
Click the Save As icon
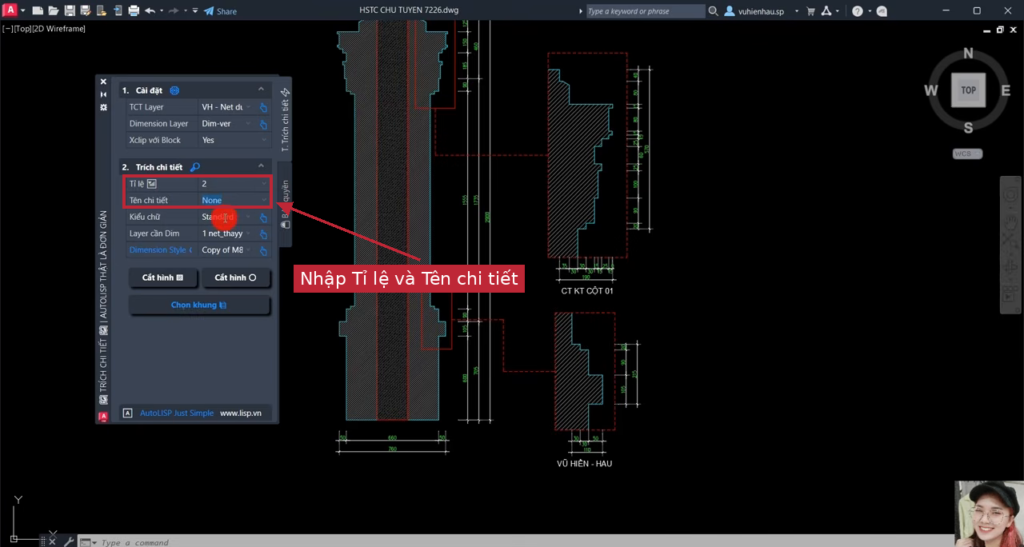click(x=86, y=11)
